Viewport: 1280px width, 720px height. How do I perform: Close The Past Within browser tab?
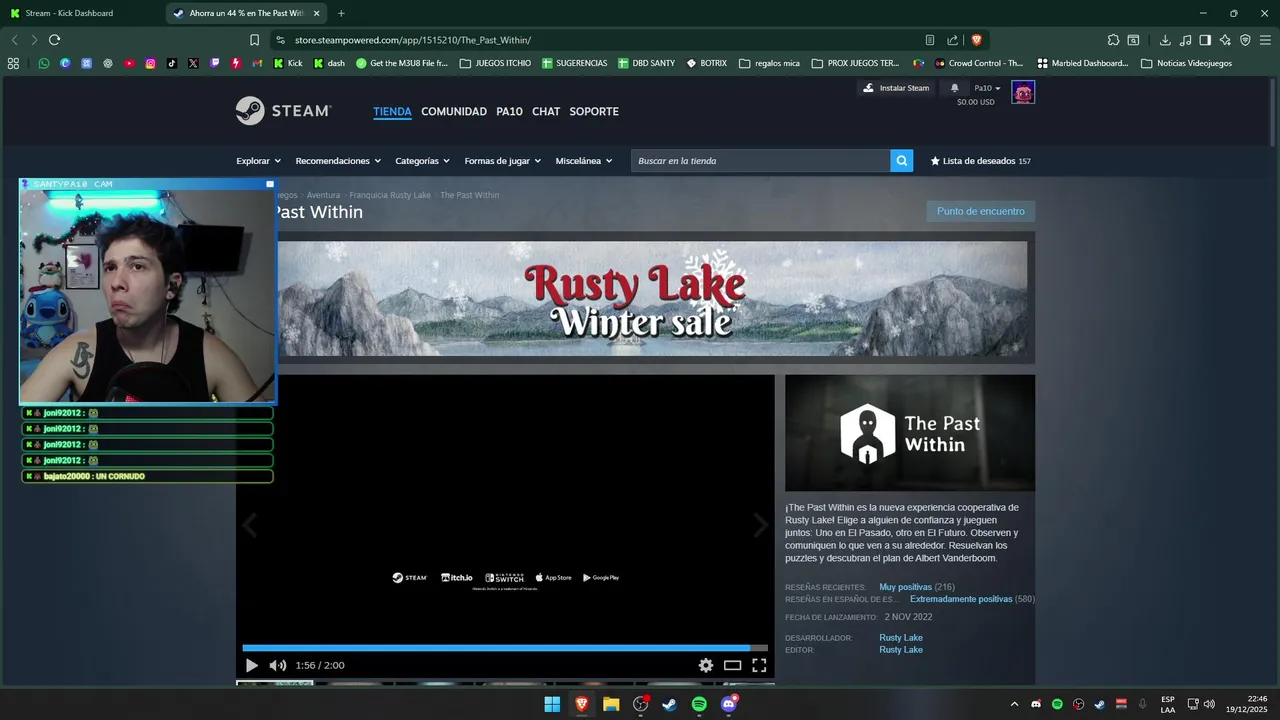point(317,13)
